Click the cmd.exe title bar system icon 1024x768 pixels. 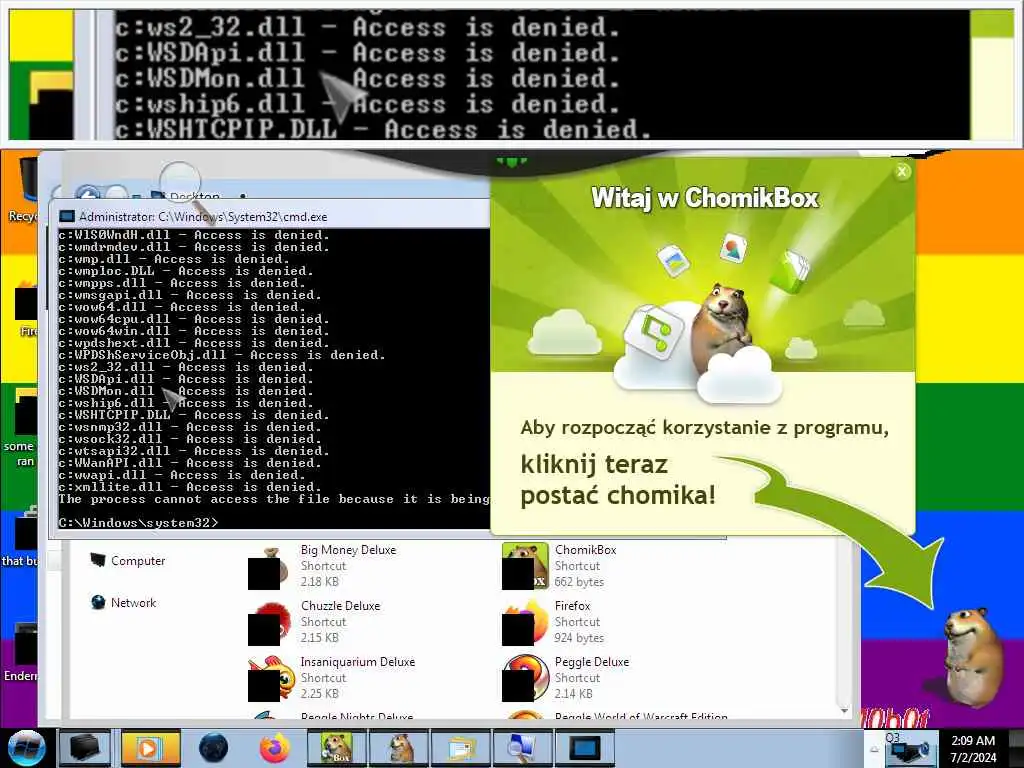67,216
